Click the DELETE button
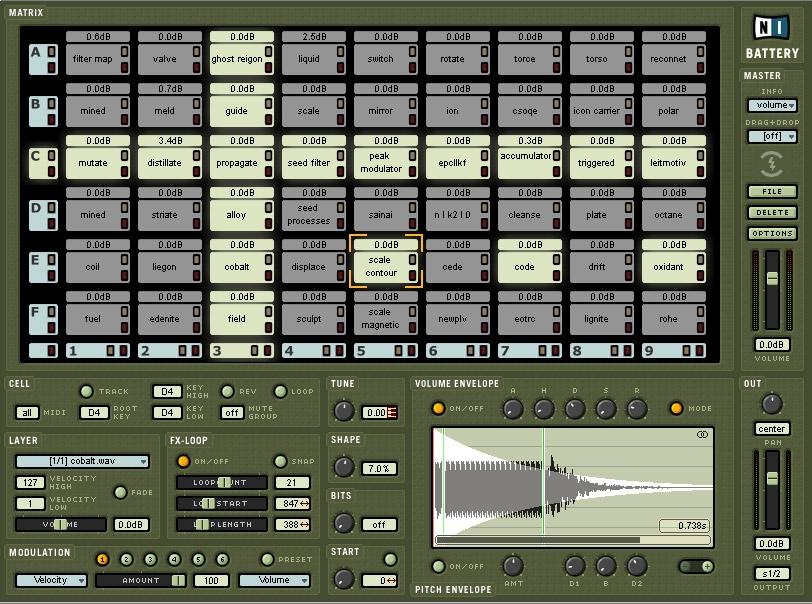This screenshot has height=604, width=812. tap(772, 212)
